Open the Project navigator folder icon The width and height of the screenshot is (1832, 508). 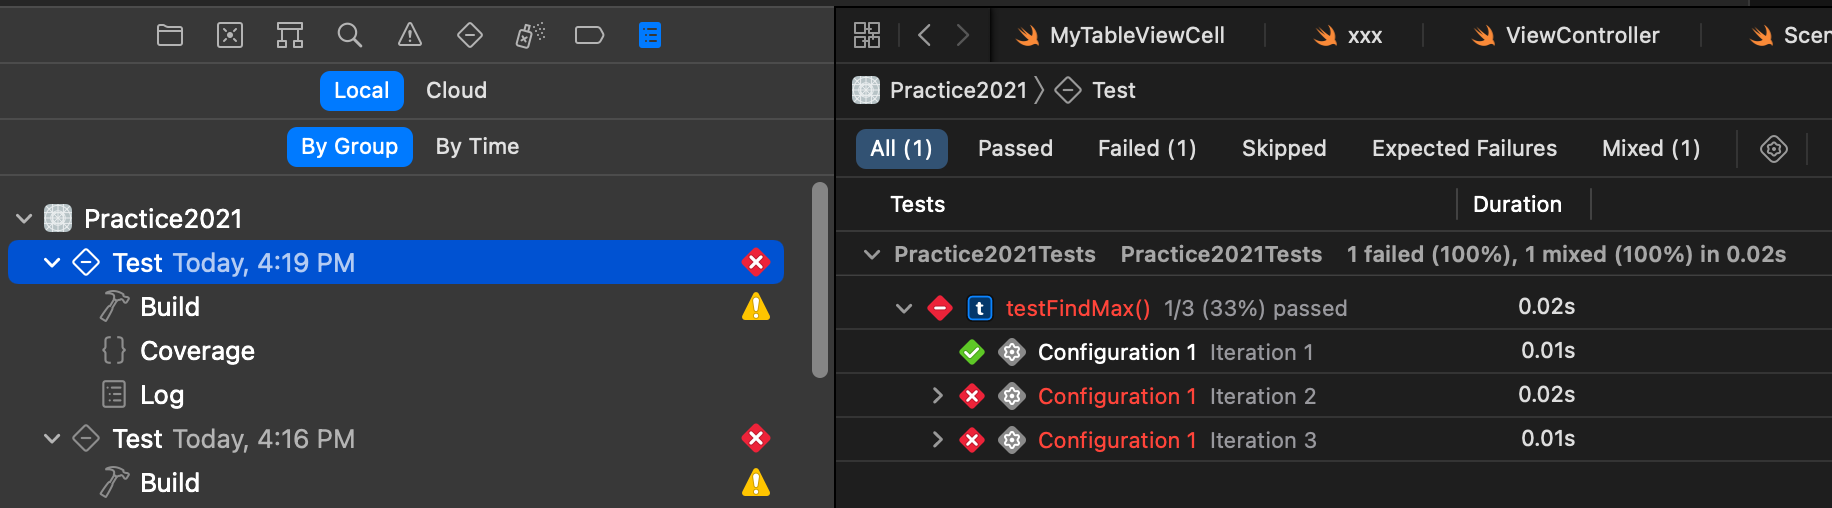click(x=170, y=36)
